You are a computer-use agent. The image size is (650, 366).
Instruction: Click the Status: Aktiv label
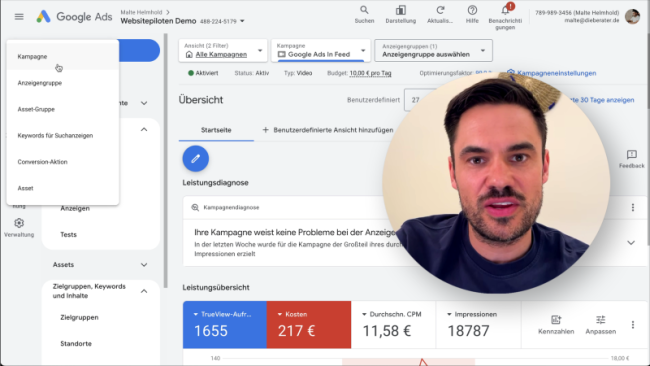(x=252, y=73)
